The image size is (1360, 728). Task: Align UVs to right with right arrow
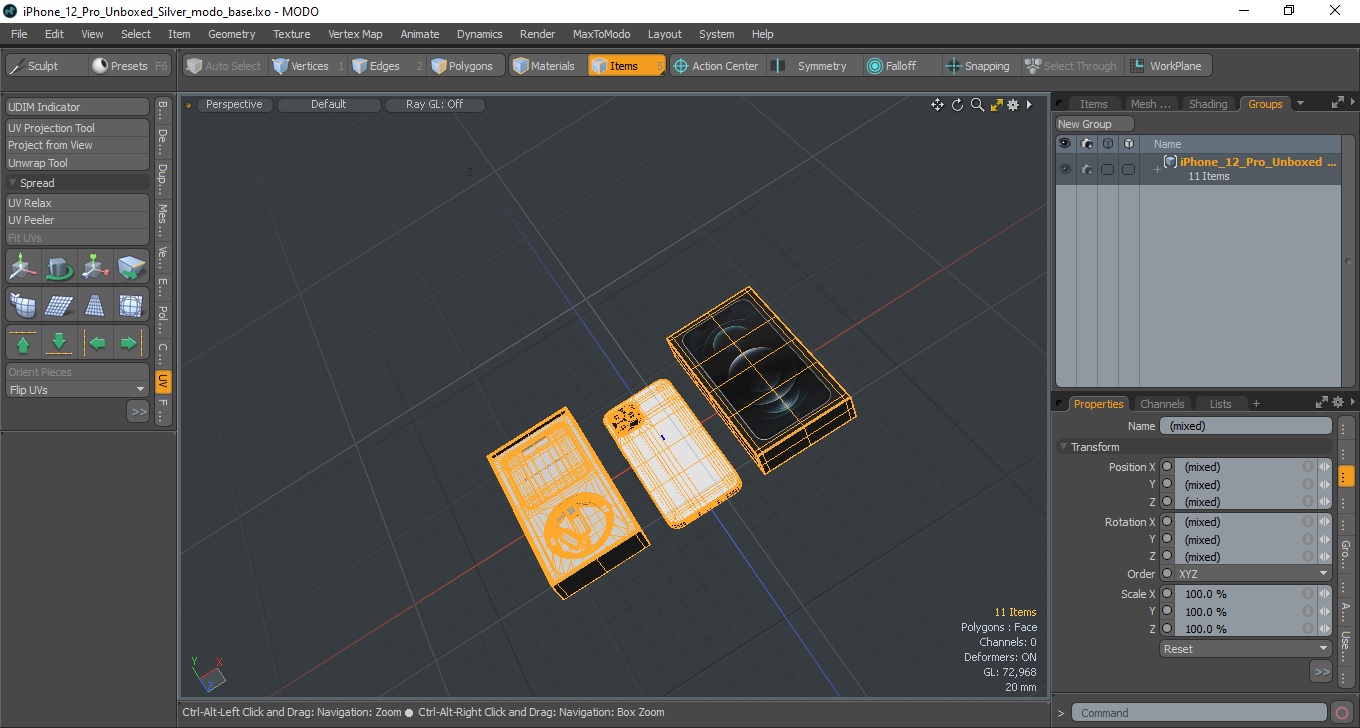coord(131,343)
